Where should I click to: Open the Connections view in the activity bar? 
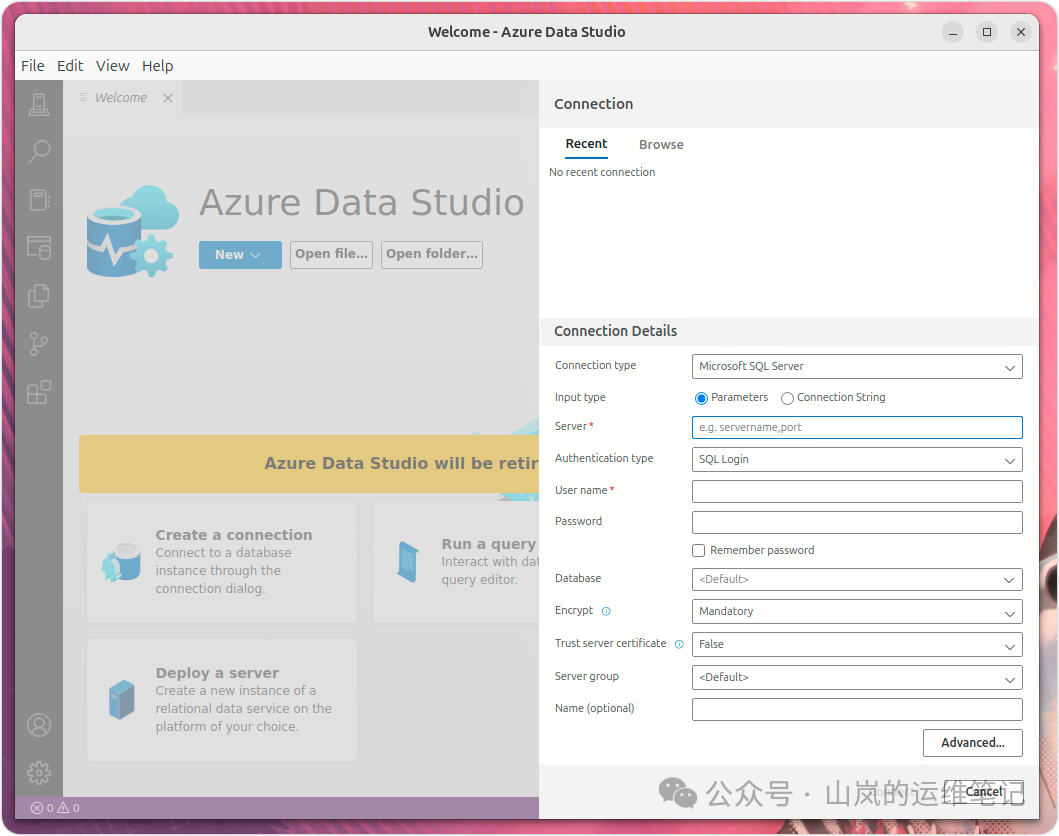(x=39, y=104)
